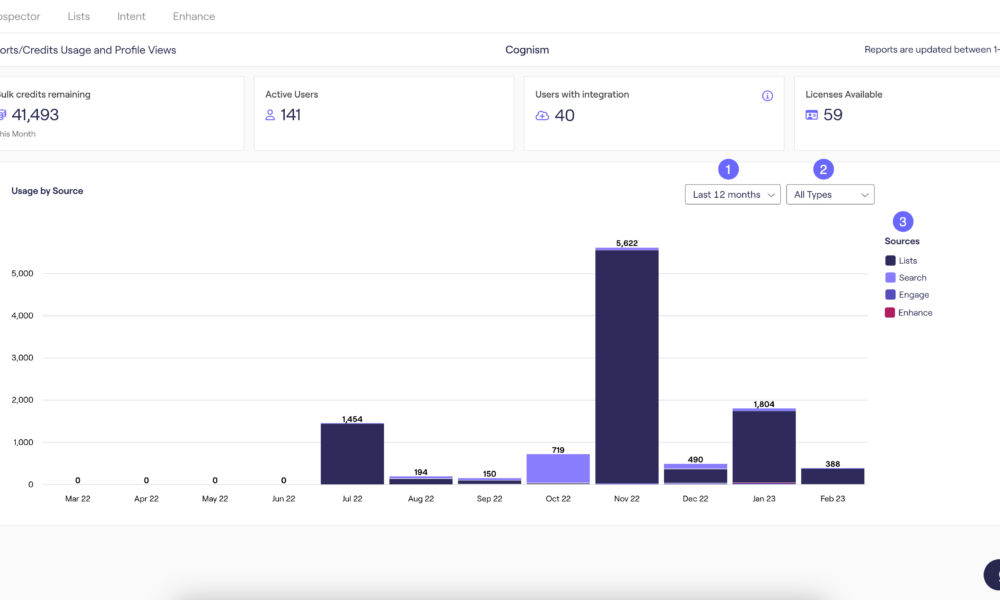The height and width of the screenshot is (600, 1000).
Task: Click the credits remaining value 41,493
Action: tap(35, 115)
